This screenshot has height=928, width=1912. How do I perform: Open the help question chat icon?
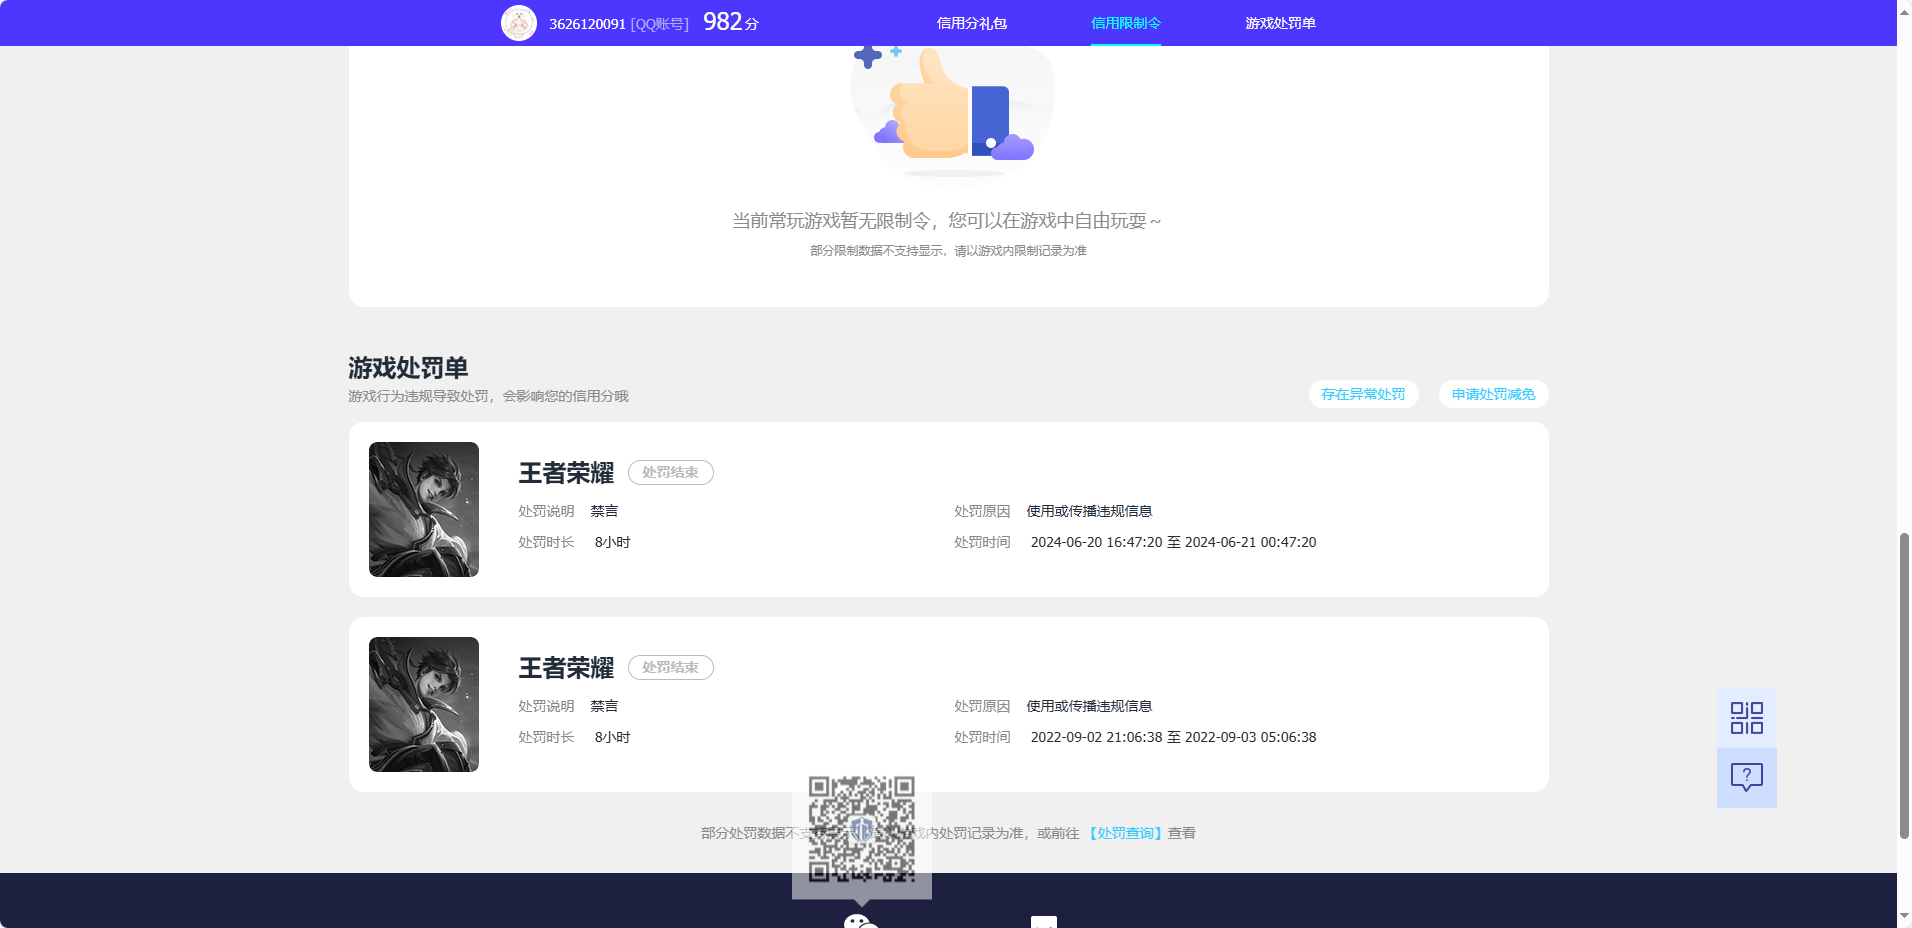coord(1746,777)
